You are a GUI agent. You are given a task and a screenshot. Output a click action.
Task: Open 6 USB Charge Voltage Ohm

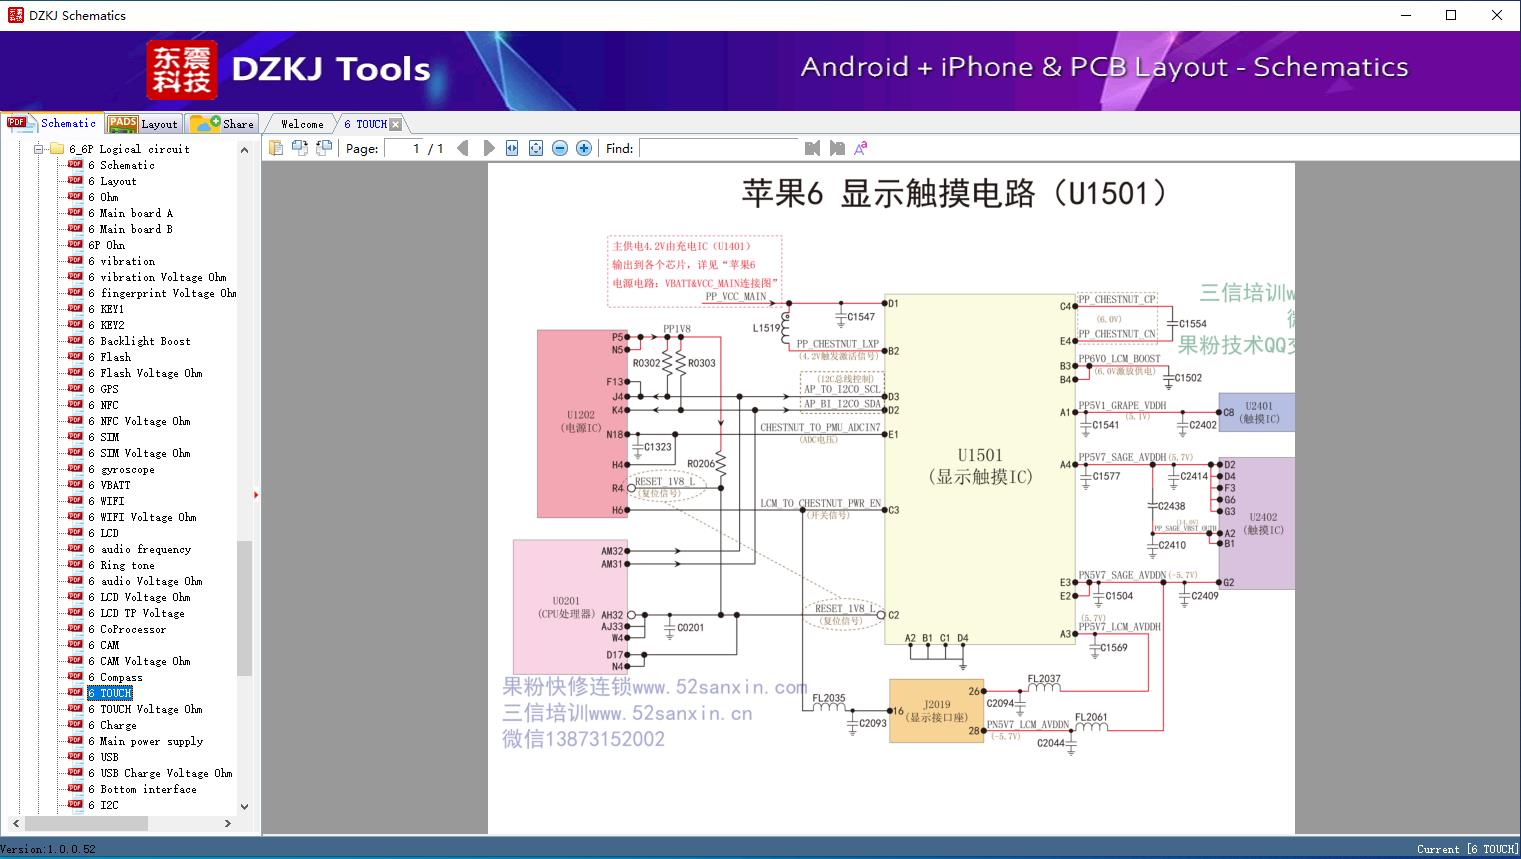(160, 773)
